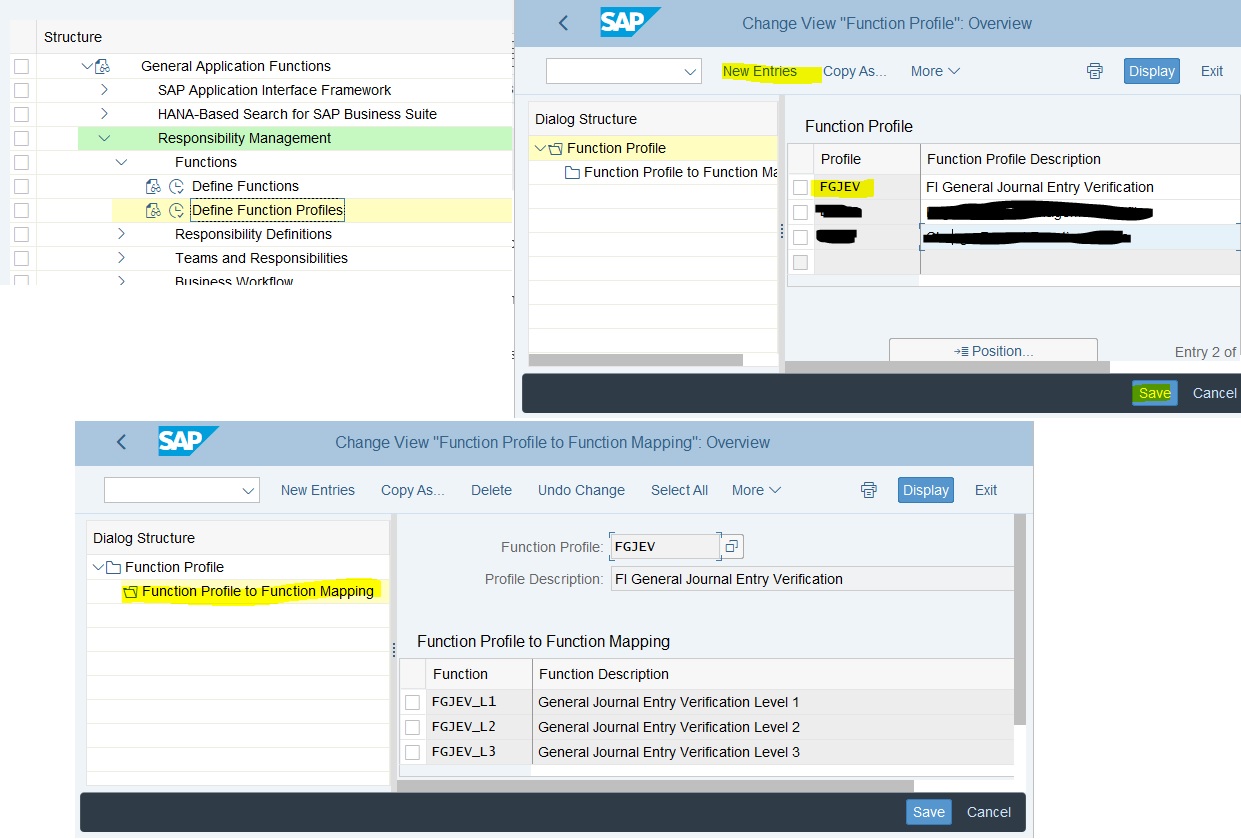Open the command field dropdown in the lower window
1241x839 pixels.
pyautogui.click(x=248, y=490)
